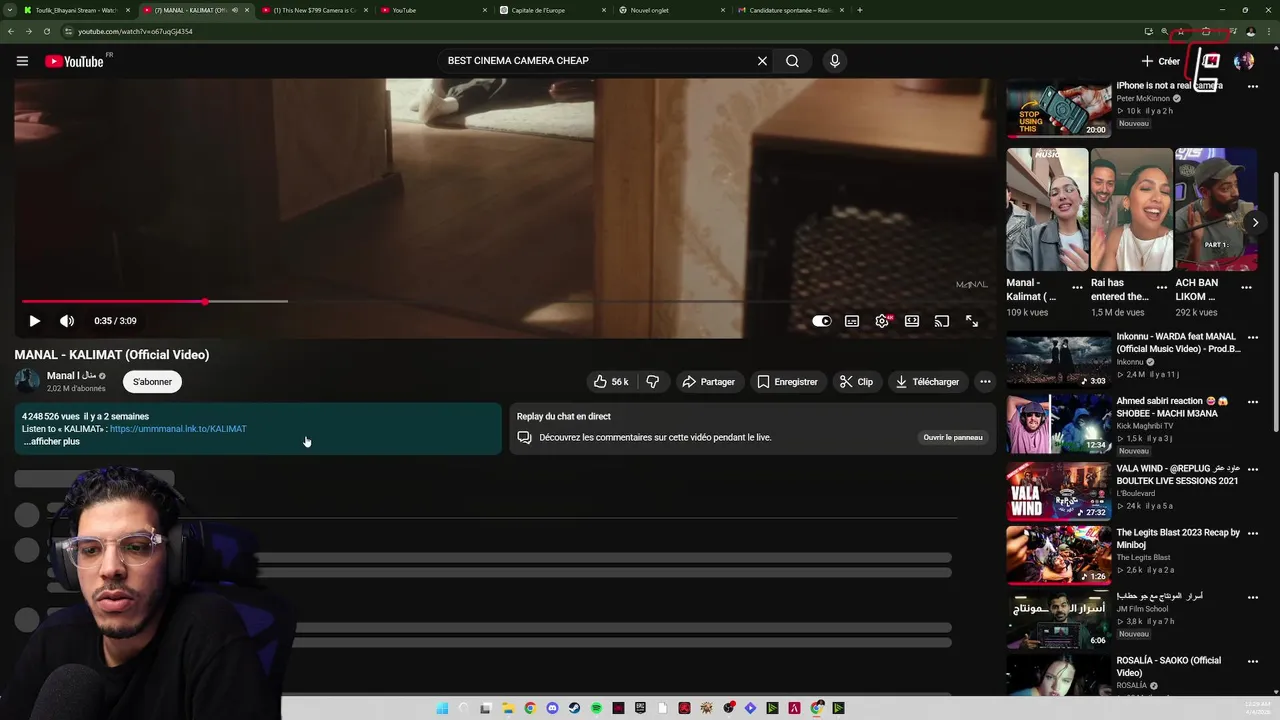Like the video with 56 k
Image resolution: width=1280 pixels, height=720 pixels.
611,382
